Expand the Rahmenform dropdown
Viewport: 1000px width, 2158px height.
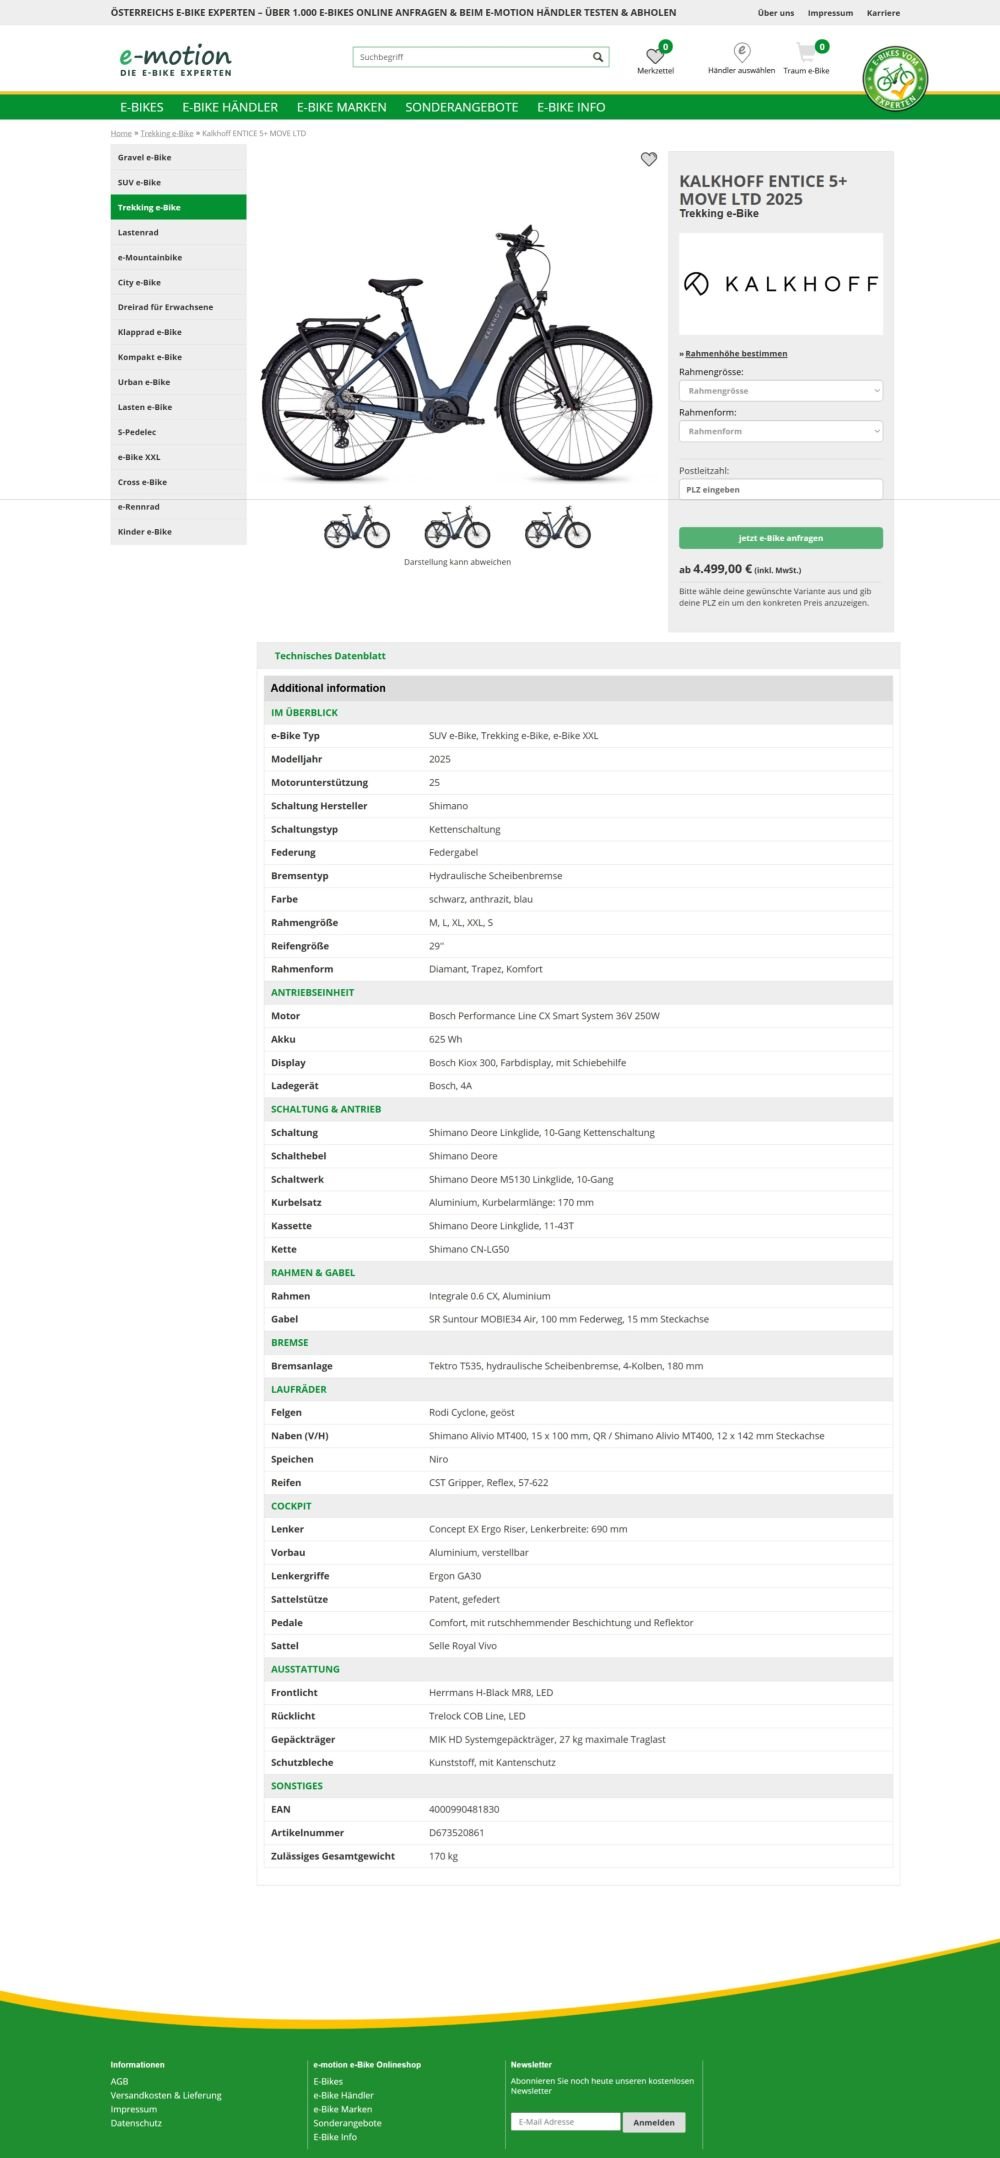(x=781, y=431)
